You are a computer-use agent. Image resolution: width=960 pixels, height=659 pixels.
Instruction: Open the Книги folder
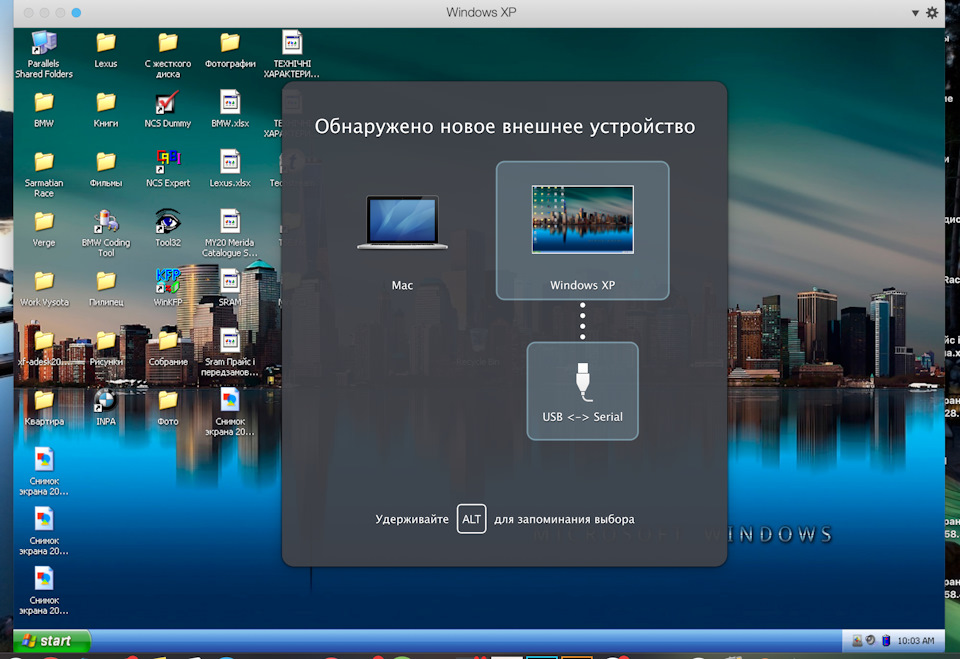tap(105, 109)
